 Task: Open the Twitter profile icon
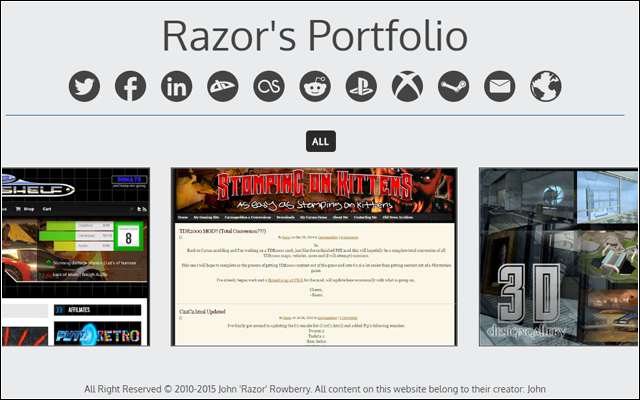pyautogui.click(x=84, y=86)
